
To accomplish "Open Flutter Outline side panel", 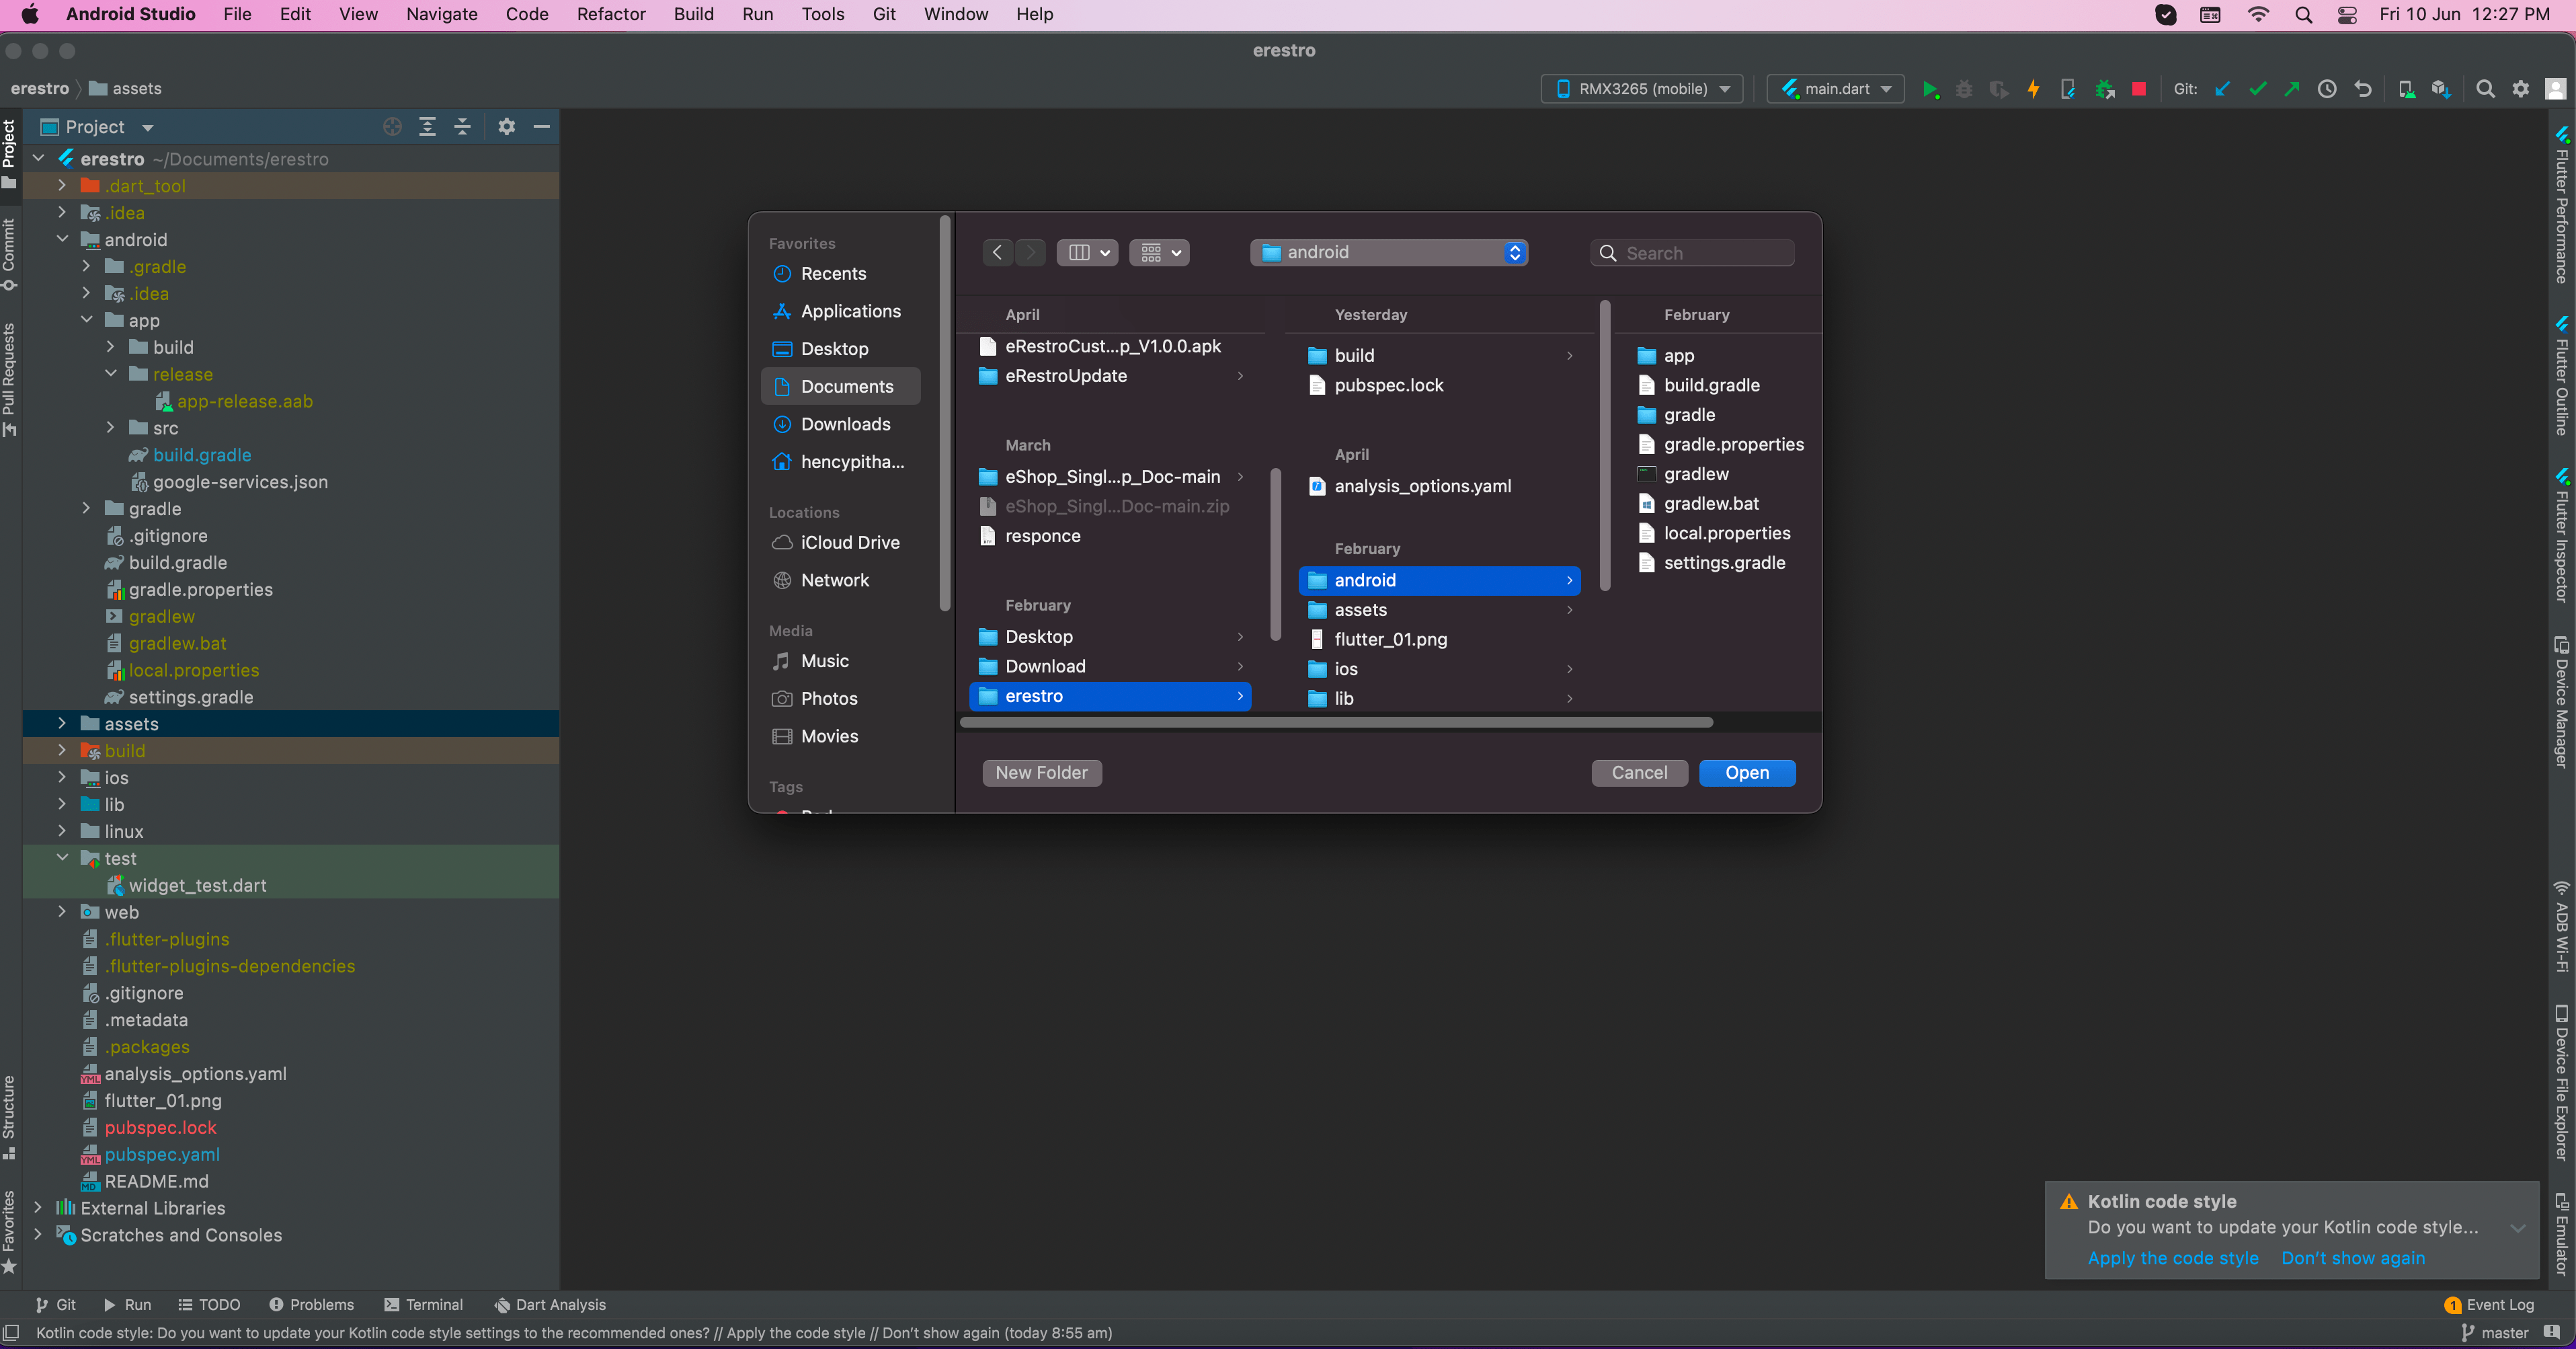I will click(x=2562, y=376).
